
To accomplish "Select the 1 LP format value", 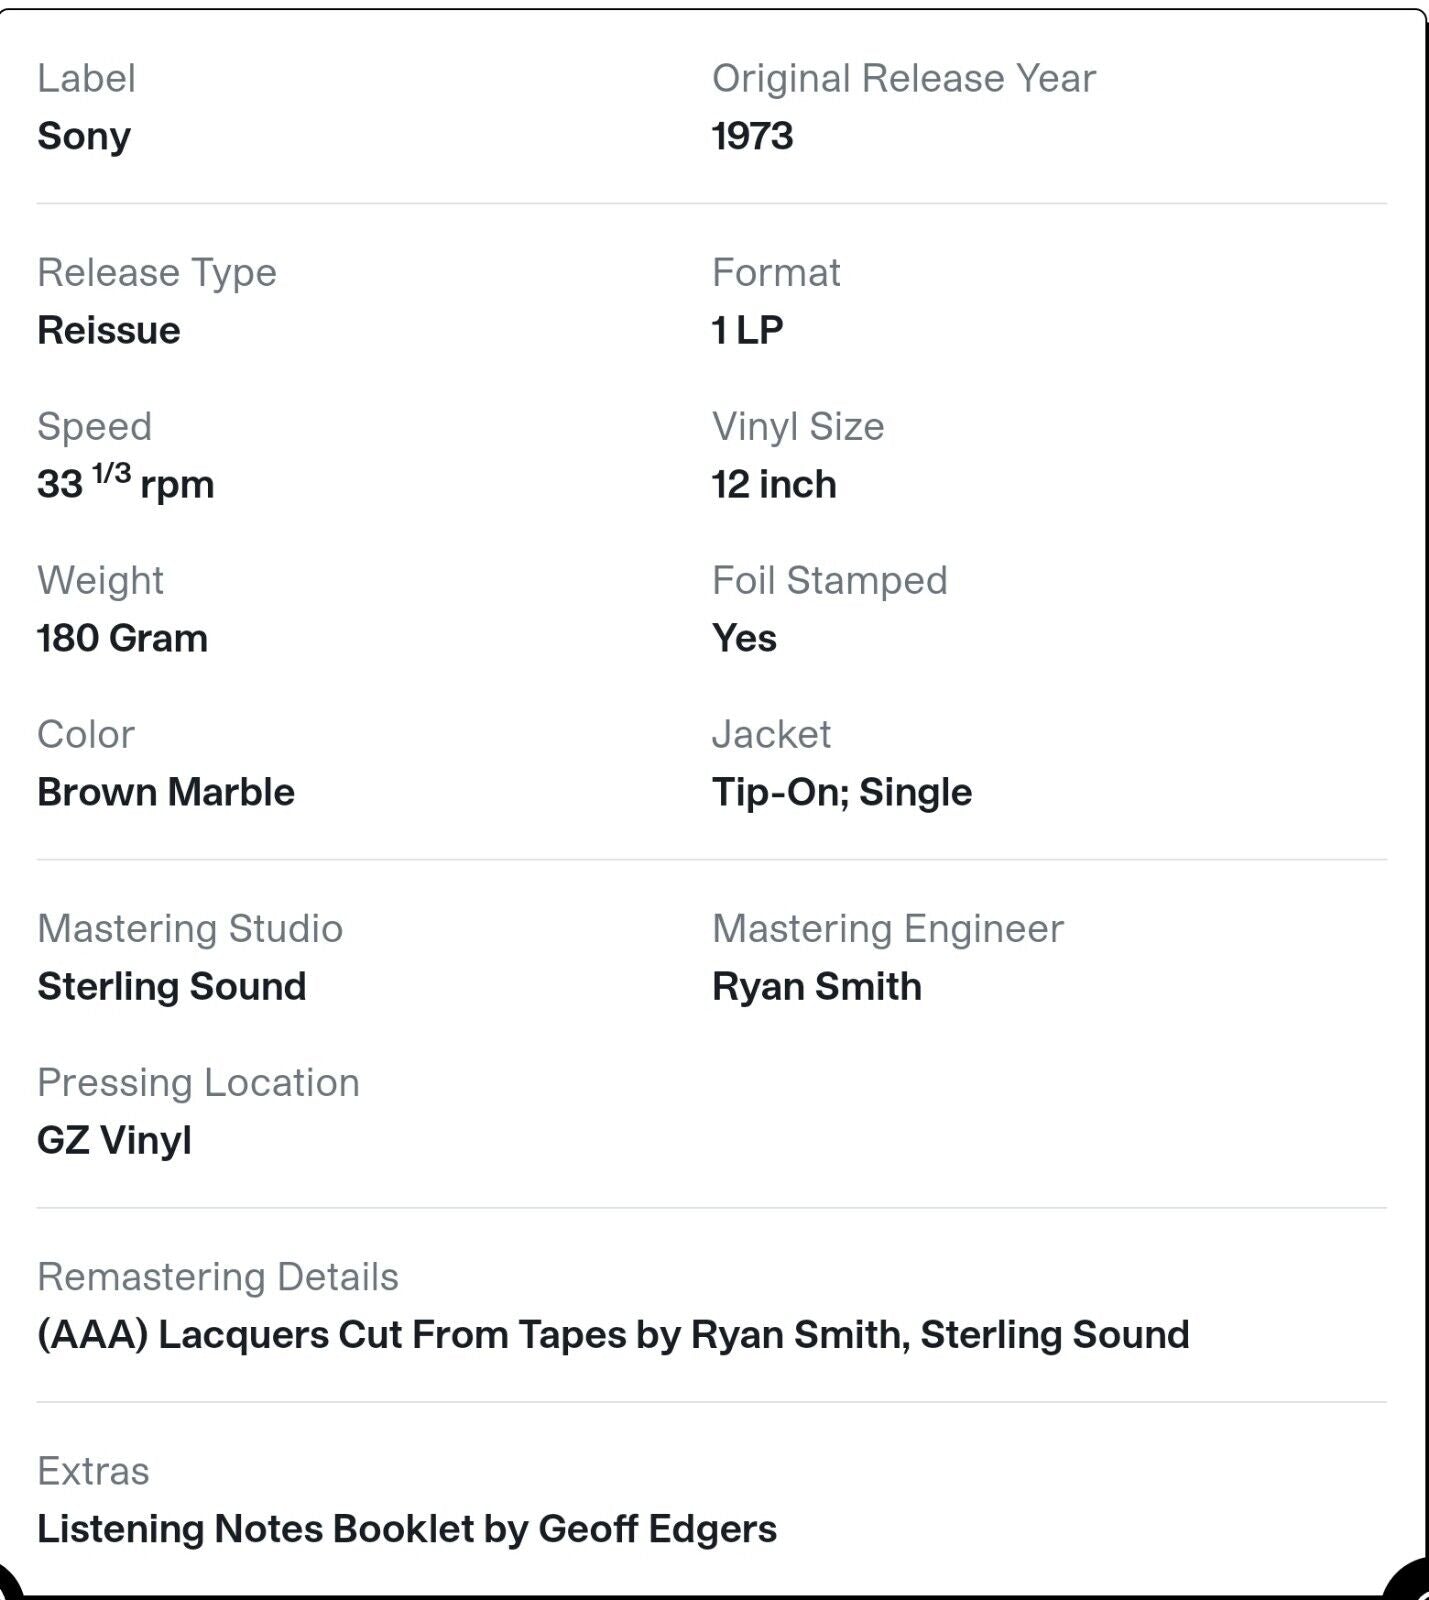I will (x=747, y=330).
